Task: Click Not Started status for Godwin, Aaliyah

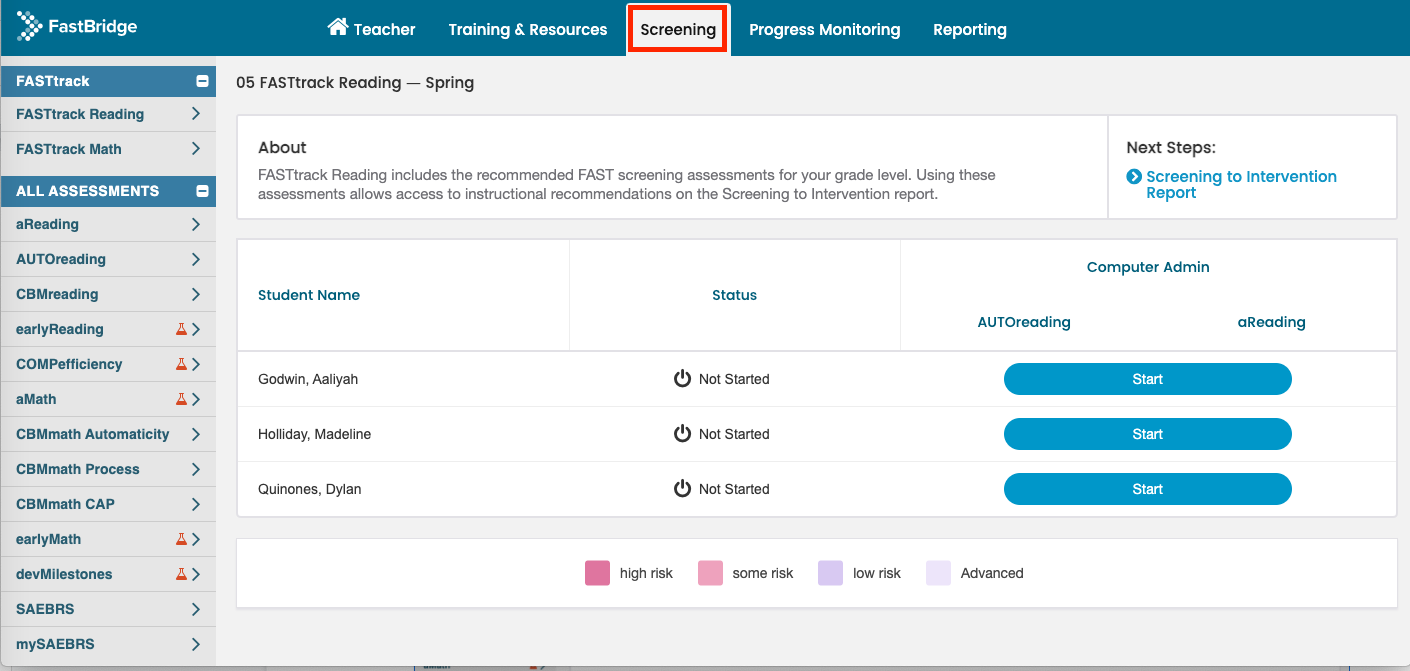Action: pyautogui.click(x=734, y=379)
